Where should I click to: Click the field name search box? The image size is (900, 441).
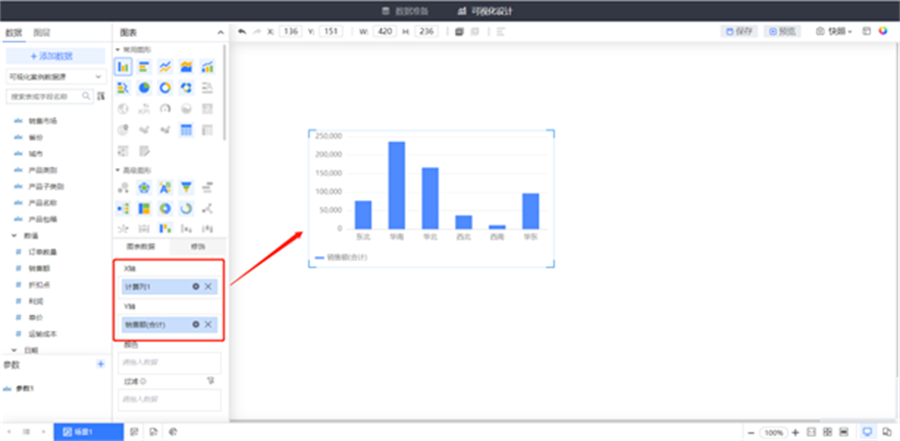(48, 97)
